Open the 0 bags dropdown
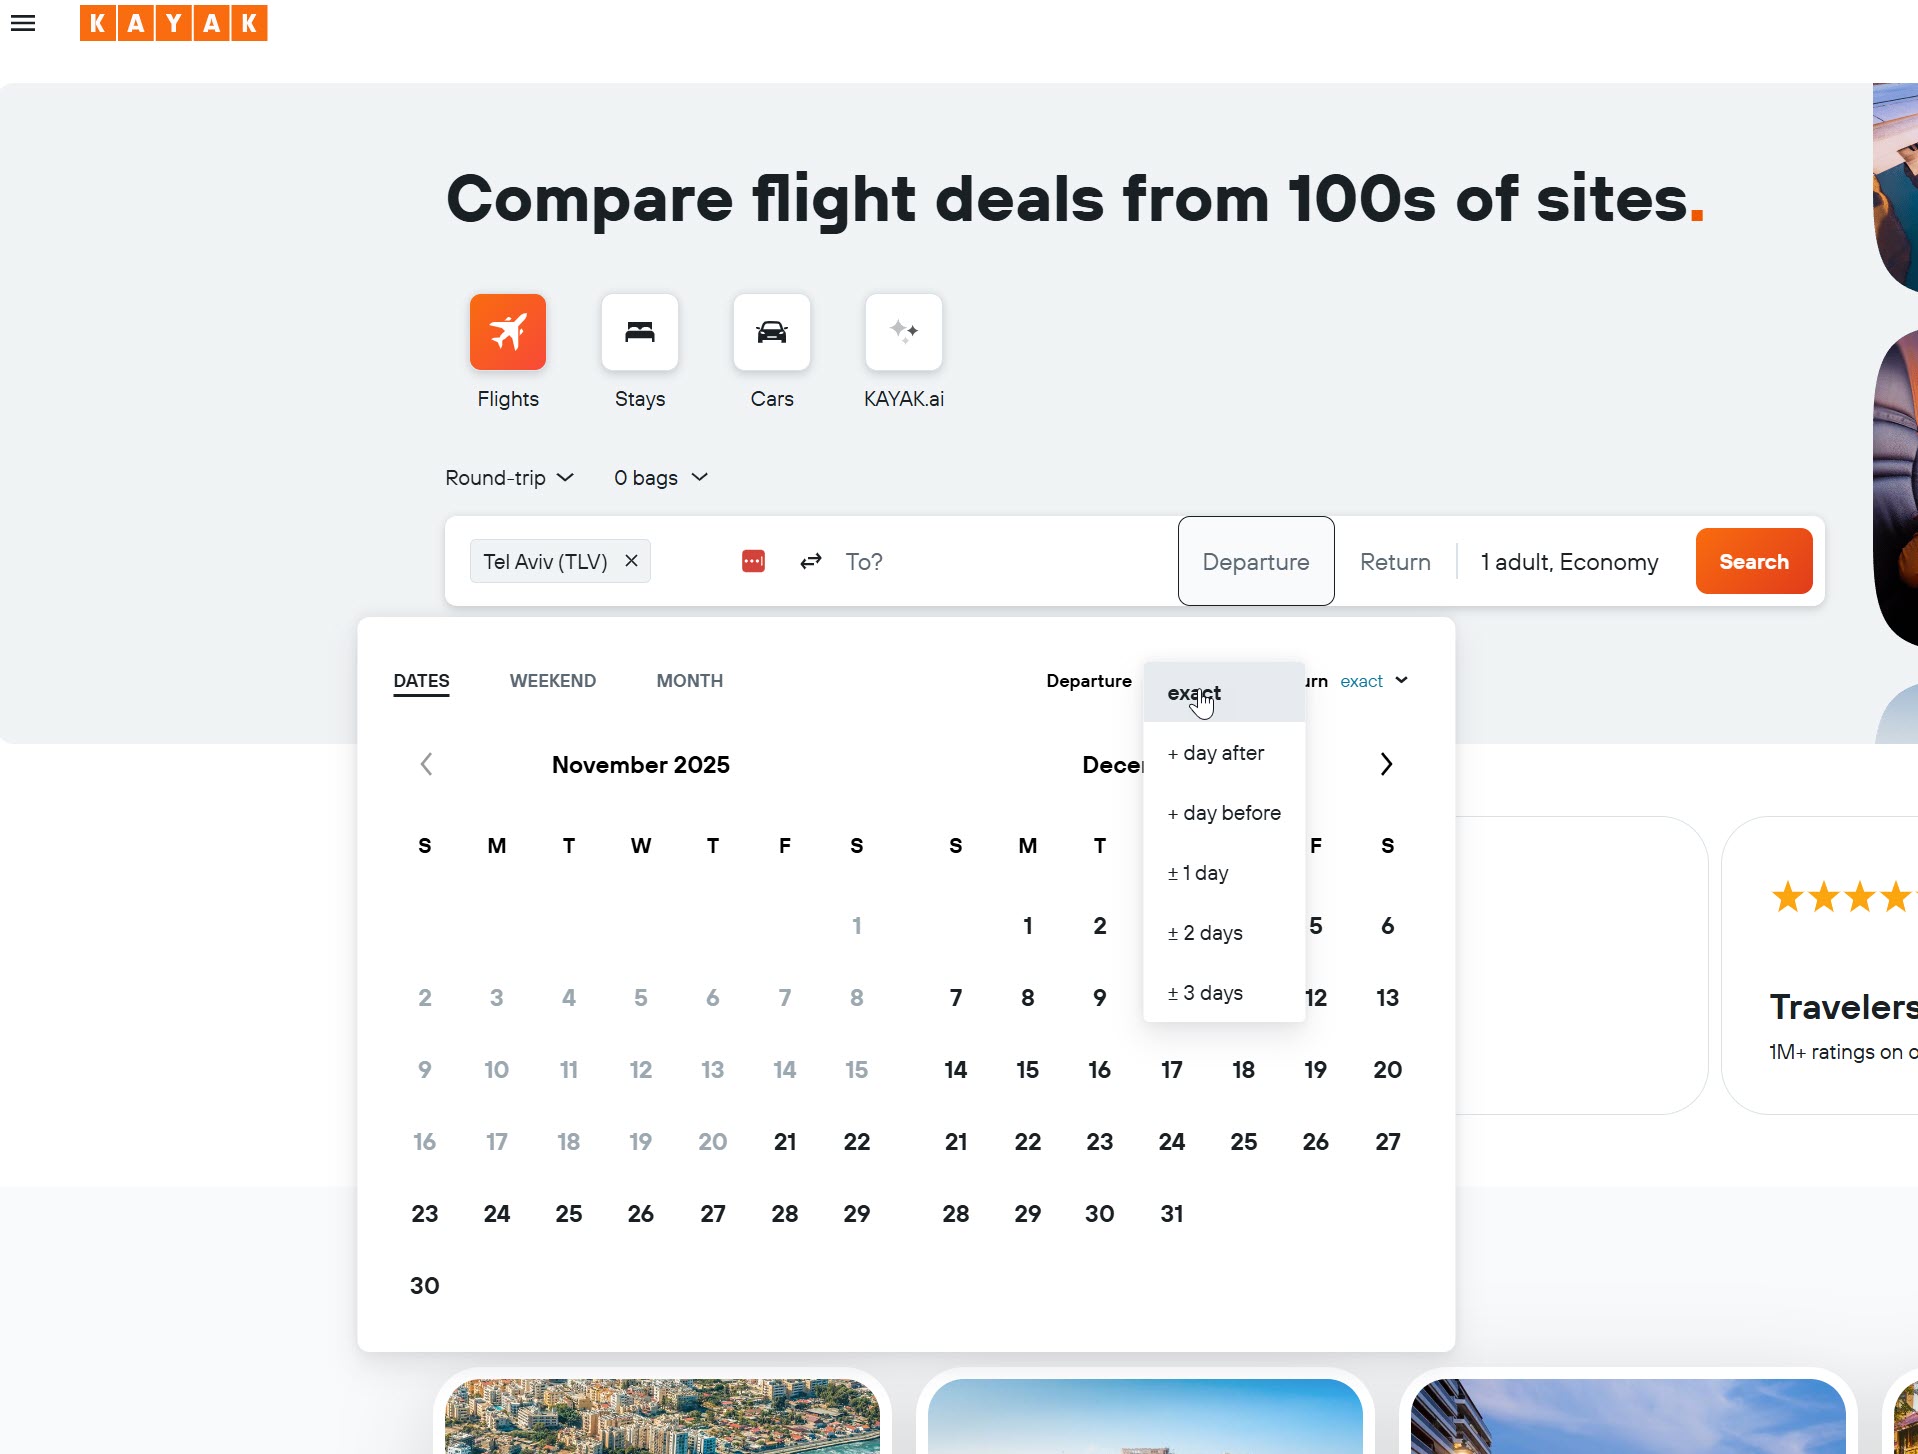The width and height of the screenshot is (1918, 1454). 661,478
